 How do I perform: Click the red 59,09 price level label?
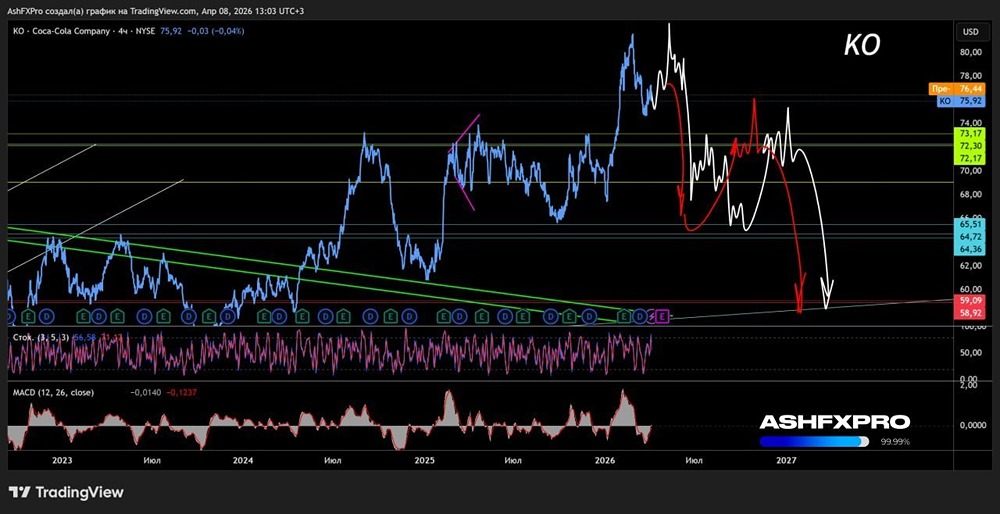coord(970,299)
